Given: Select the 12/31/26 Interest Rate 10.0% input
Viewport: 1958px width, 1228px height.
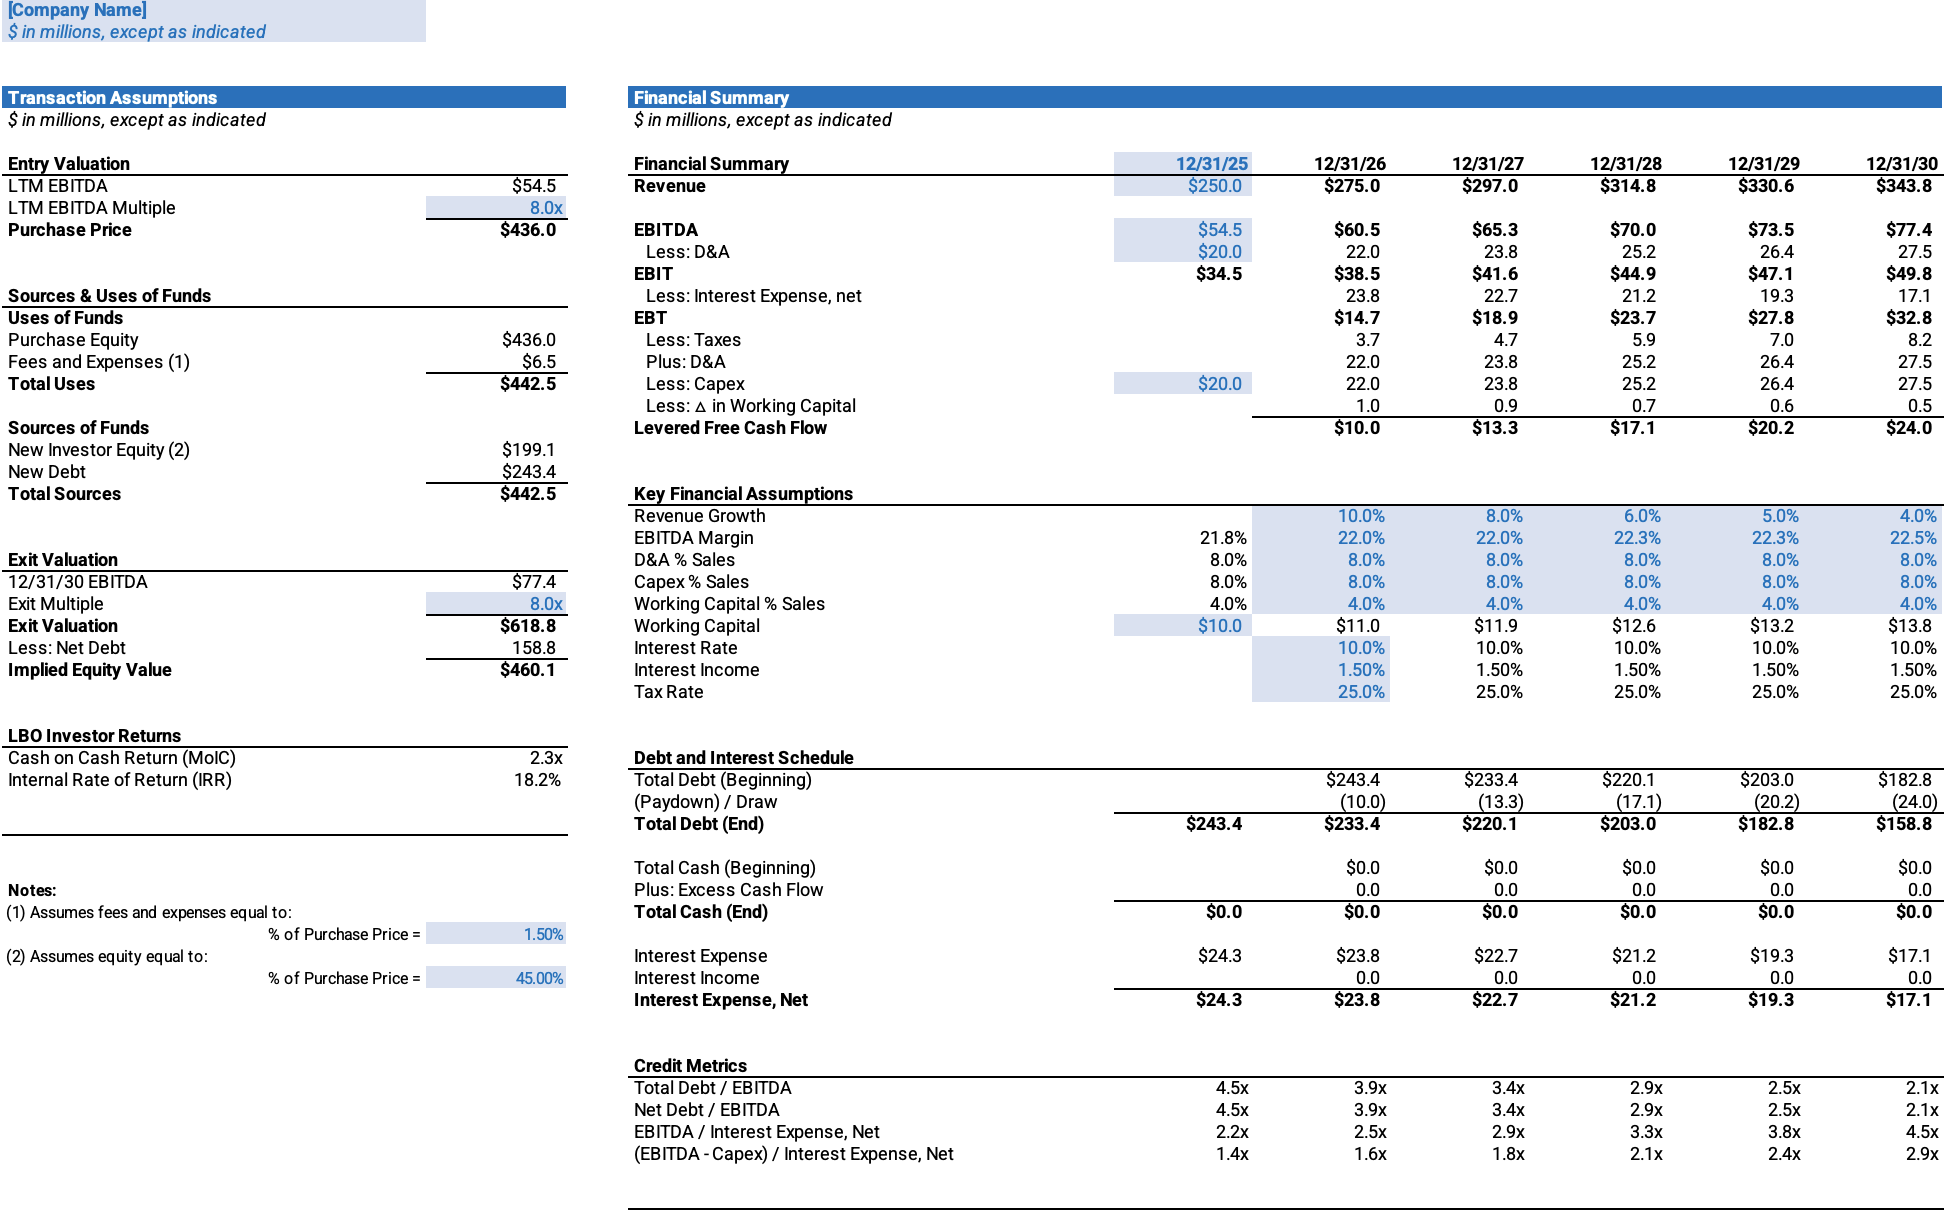Looking at the screenshot, I should point(1320,648).
